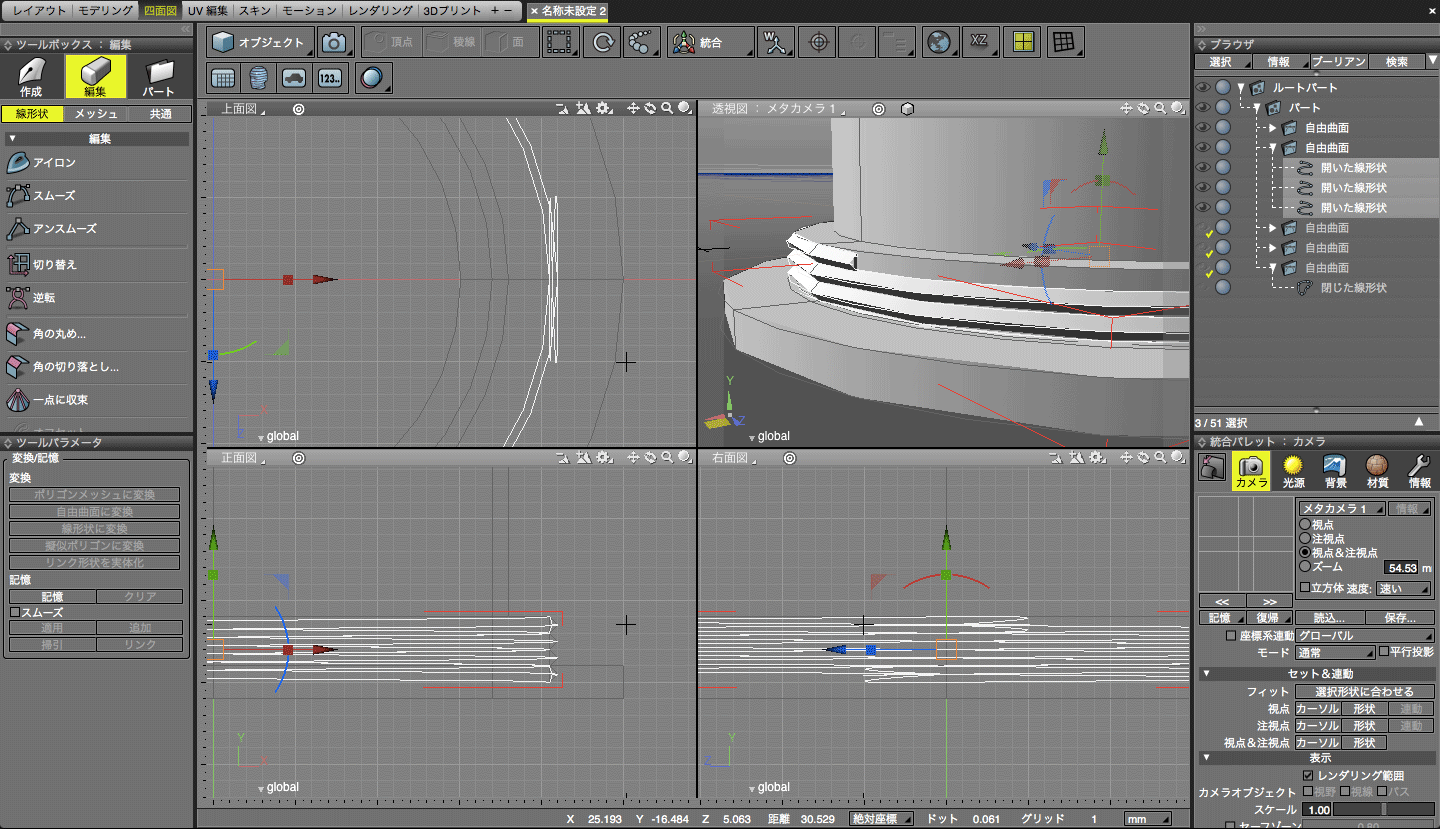1440x829 pixels.
Task: Click the 背景 palette icon
Action: coord(1334,470)
